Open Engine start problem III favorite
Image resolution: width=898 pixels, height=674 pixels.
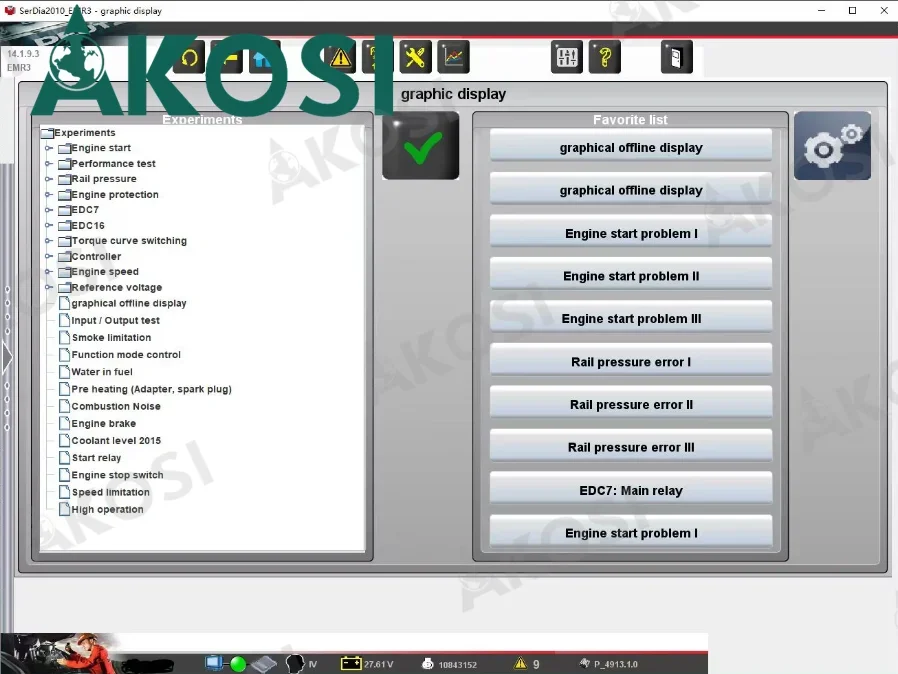point(631,319)
